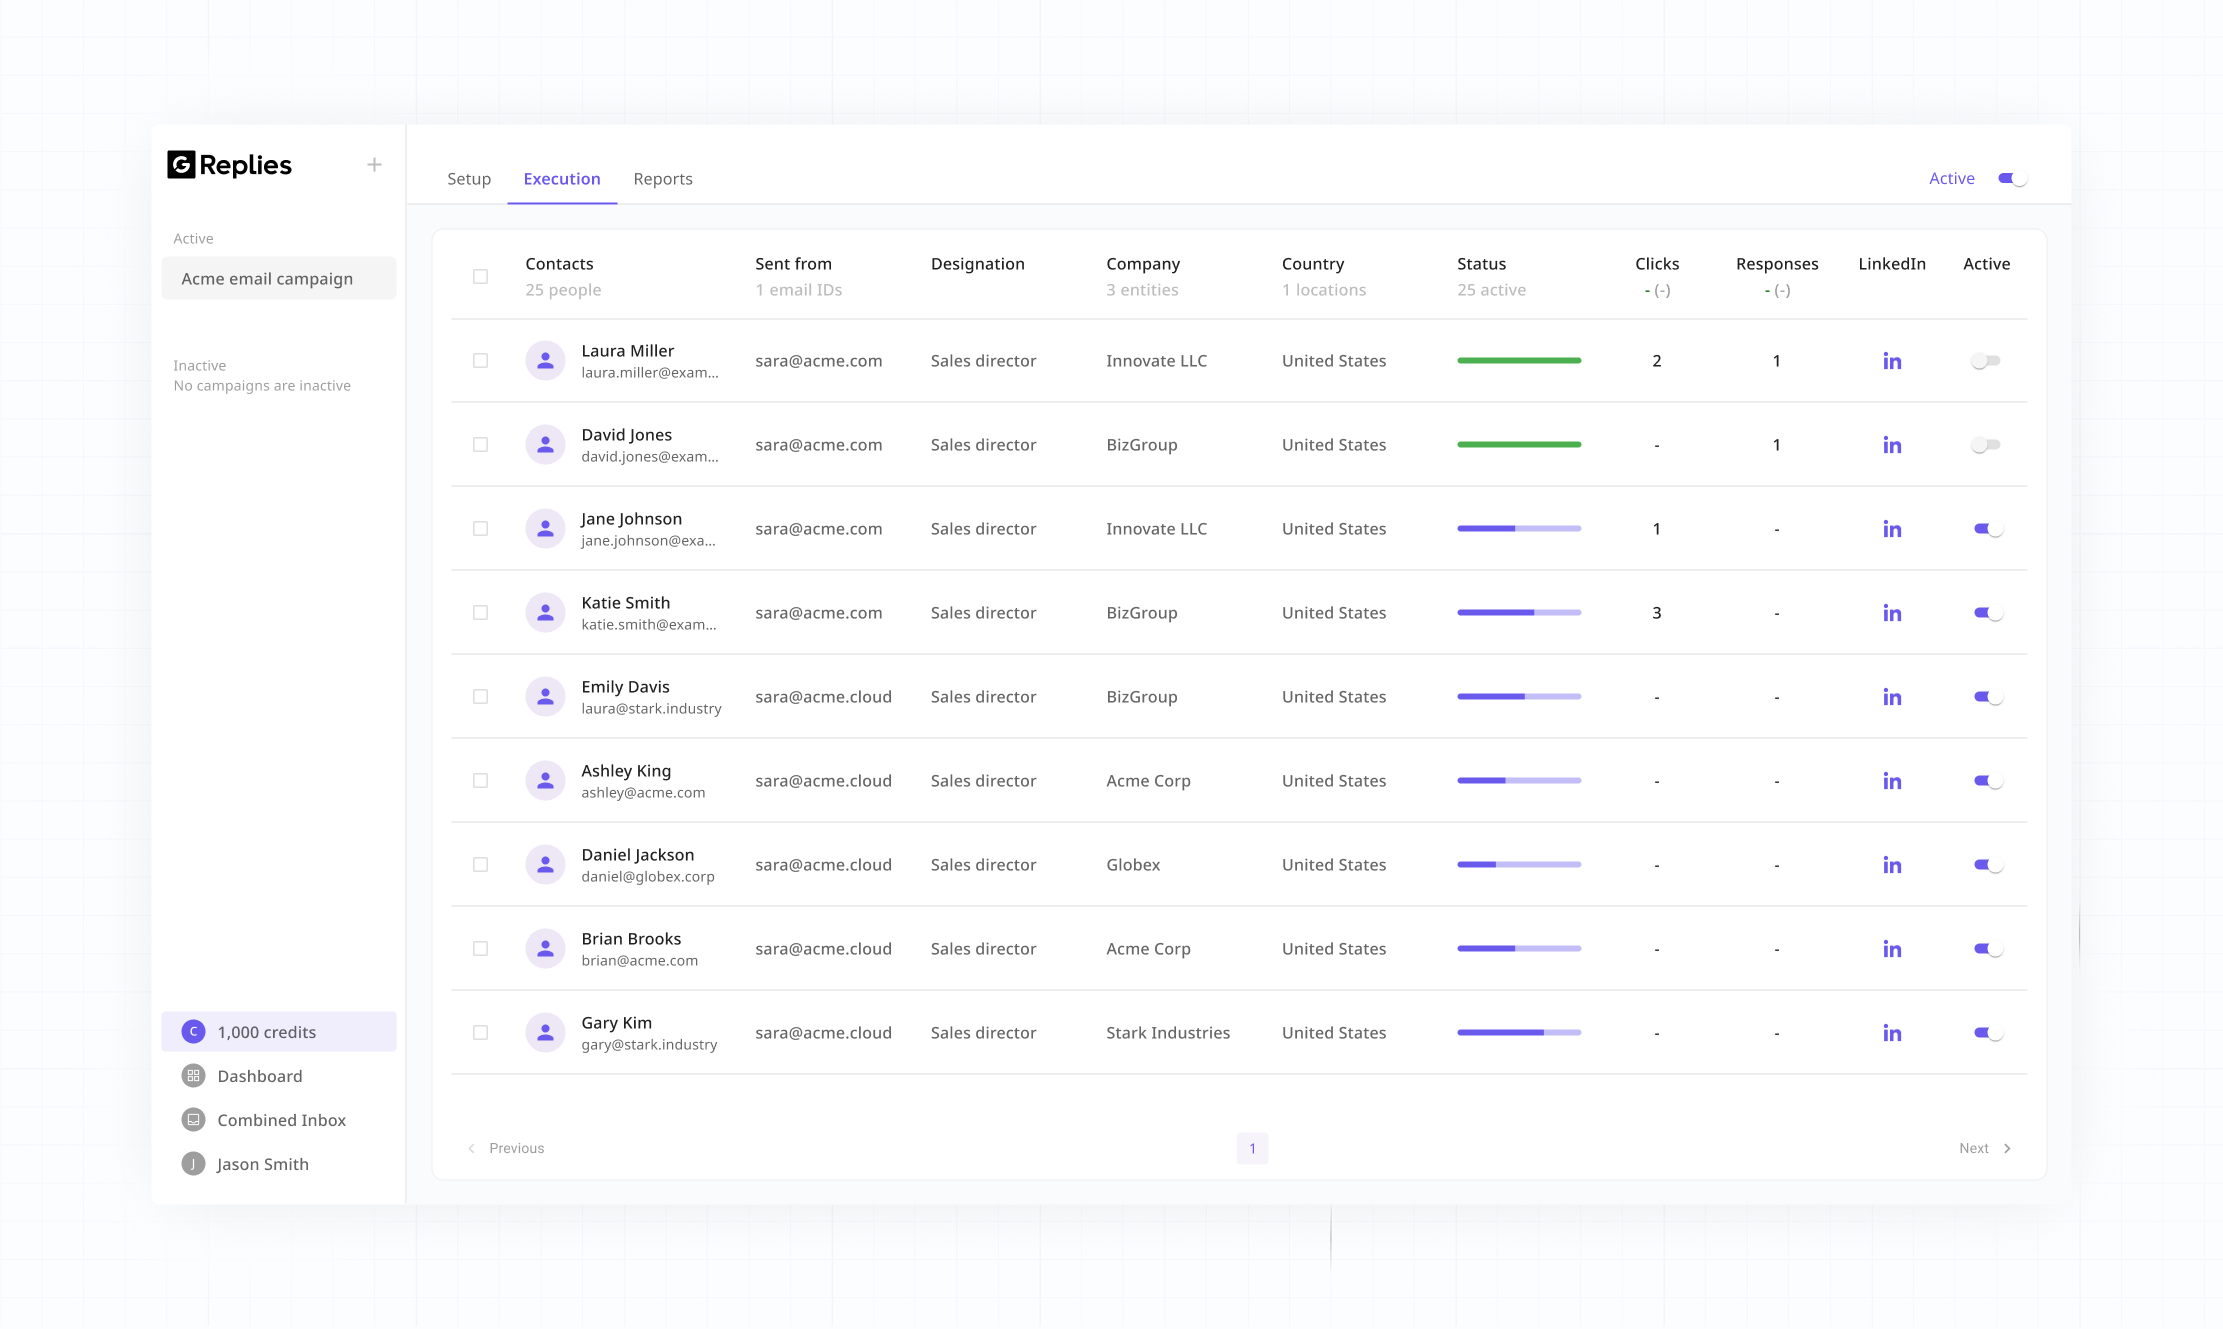2223x1329 pixels.
Task: Check the select-all contacts checkbox
Action: coord(480,277)
